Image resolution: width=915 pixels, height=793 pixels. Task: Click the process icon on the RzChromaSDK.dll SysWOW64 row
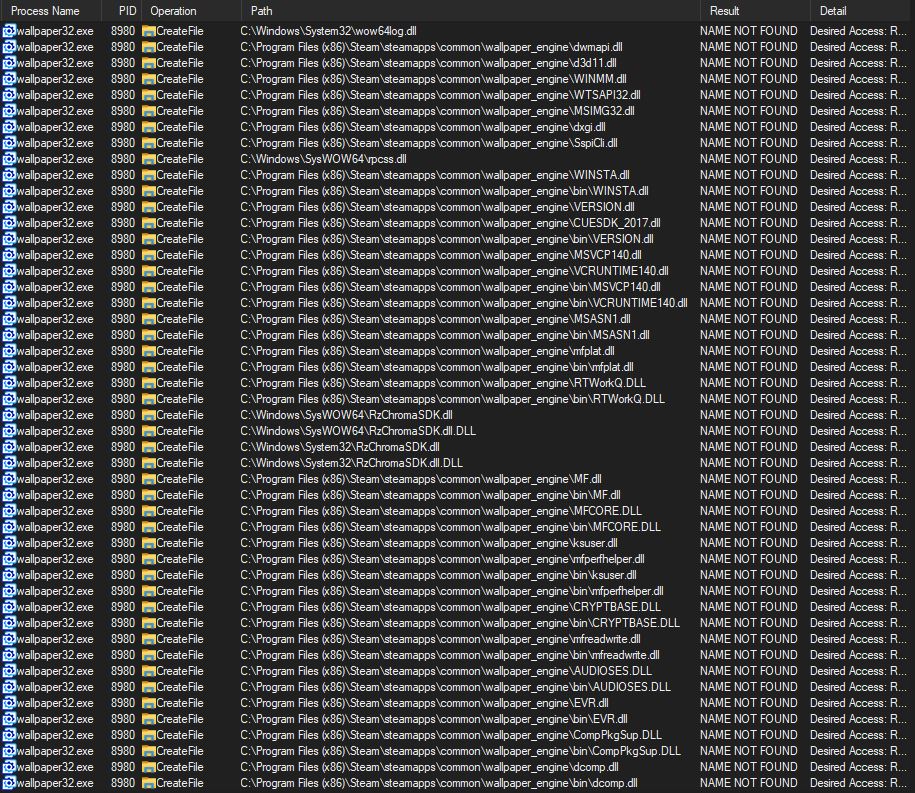coord(8,415)
